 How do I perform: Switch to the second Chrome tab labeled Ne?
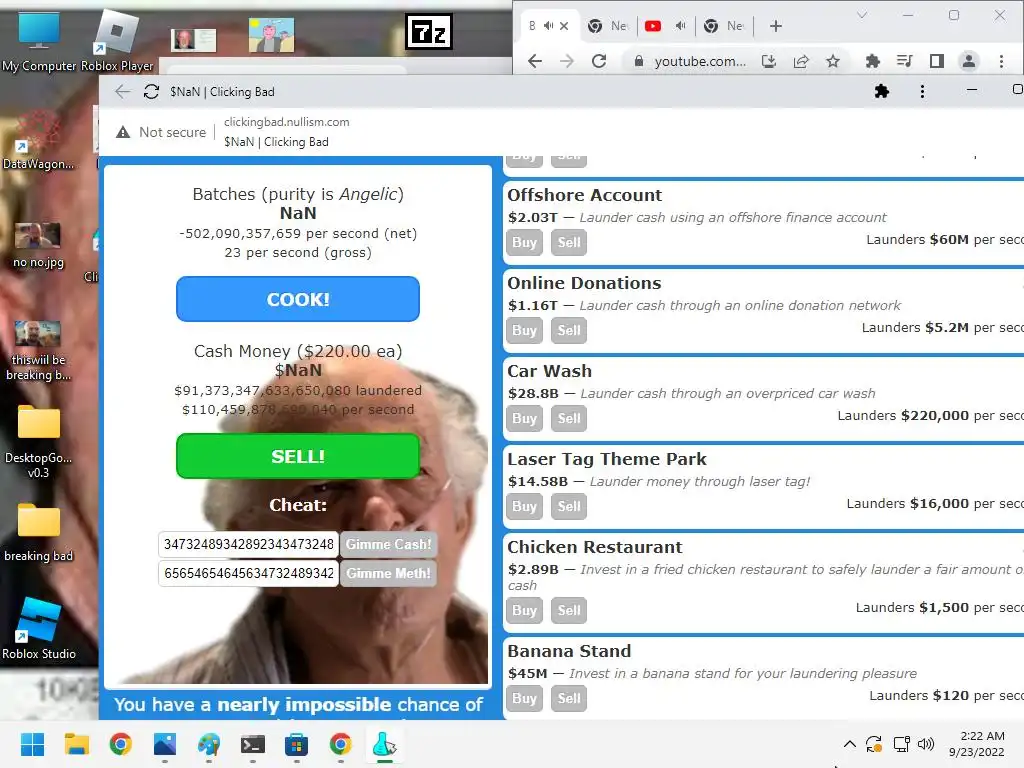click(x=608, y=26)
